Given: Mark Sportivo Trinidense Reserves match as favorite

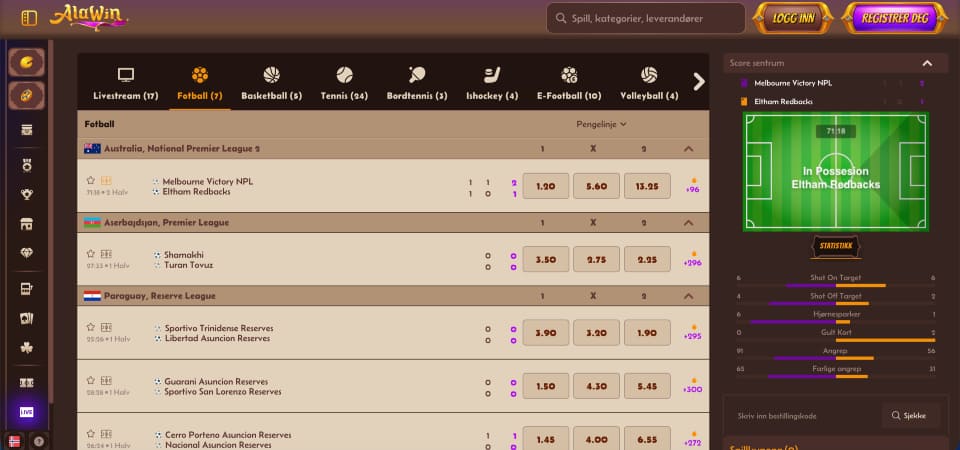Looking at the screenshot, I should click(x=91, y=327).
